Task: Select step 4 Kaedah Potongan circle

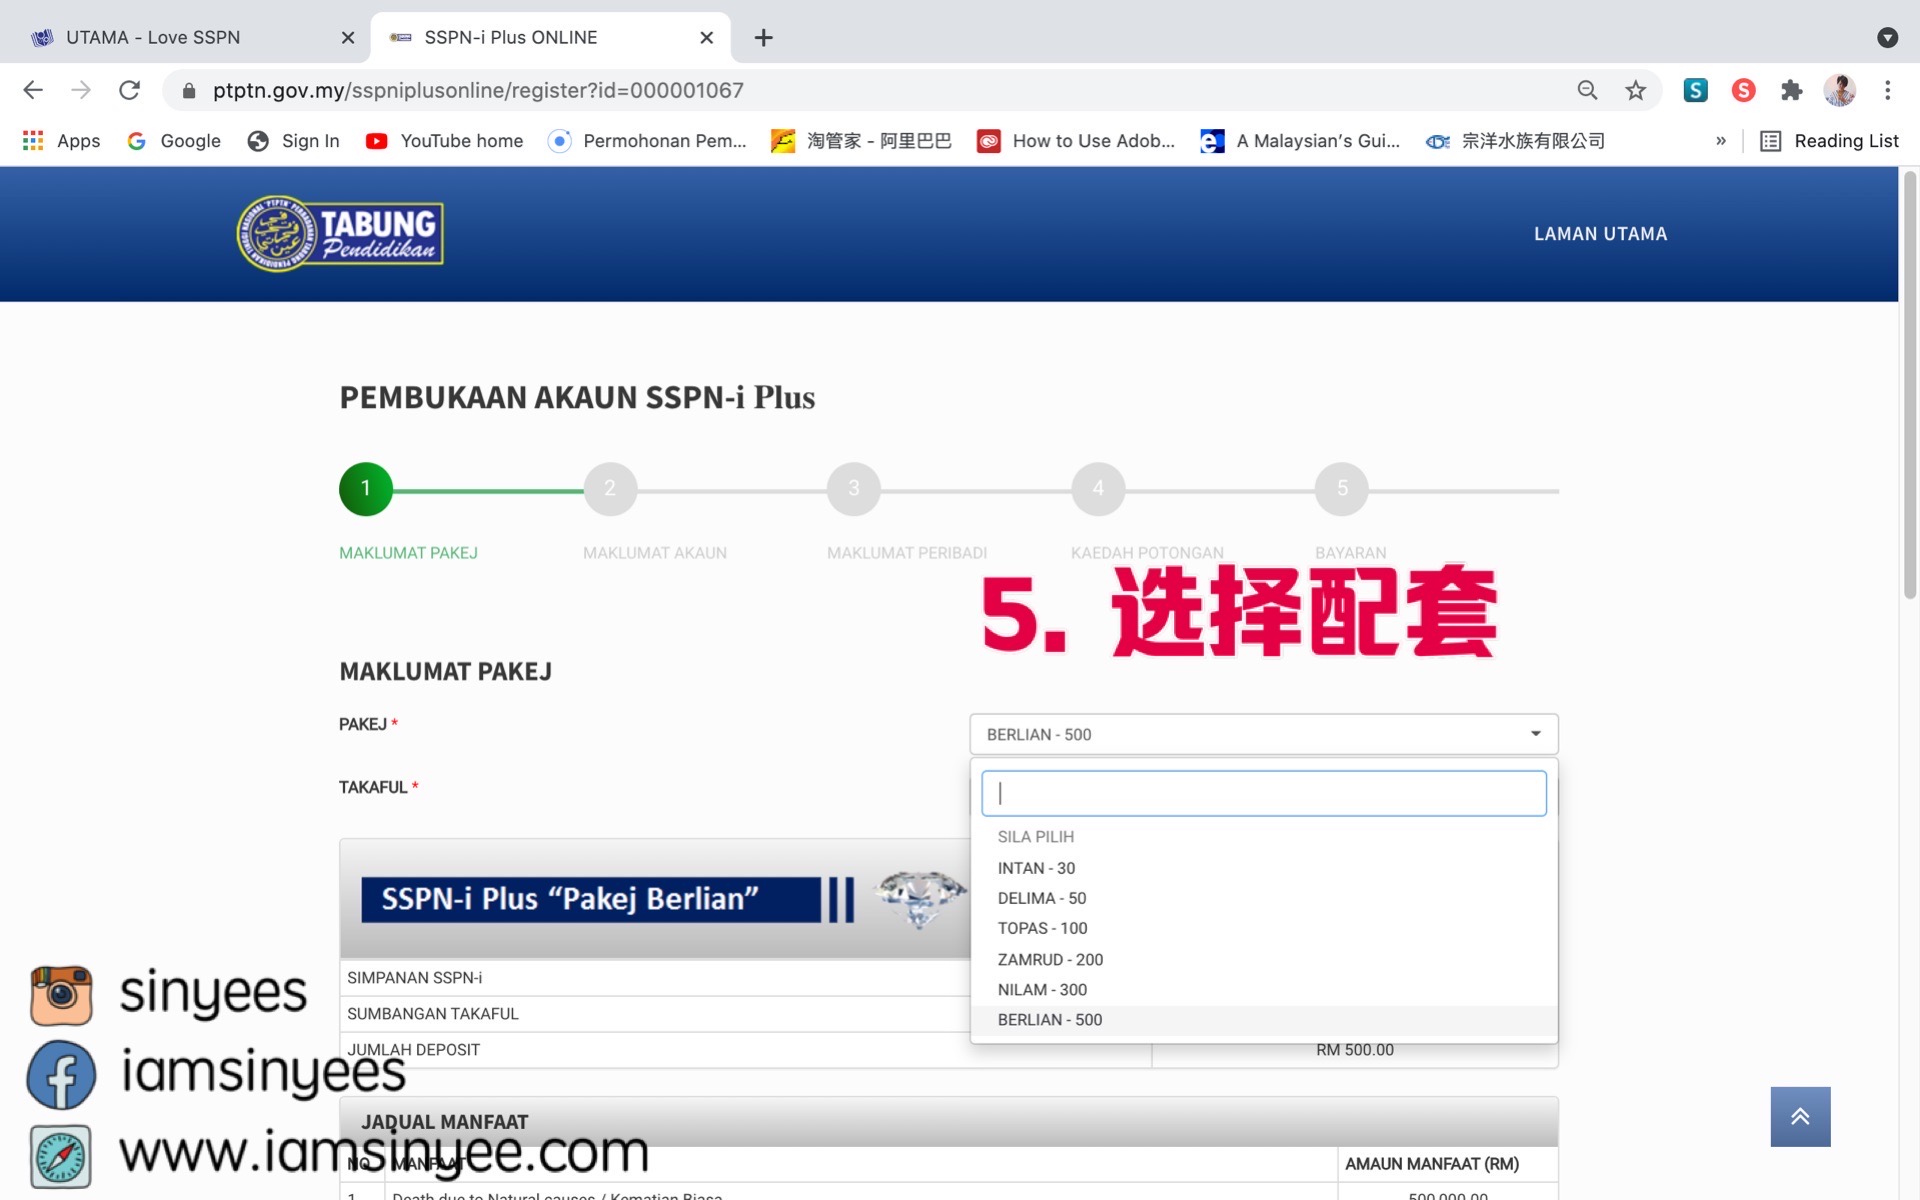Action: (x=1098, y=489)
